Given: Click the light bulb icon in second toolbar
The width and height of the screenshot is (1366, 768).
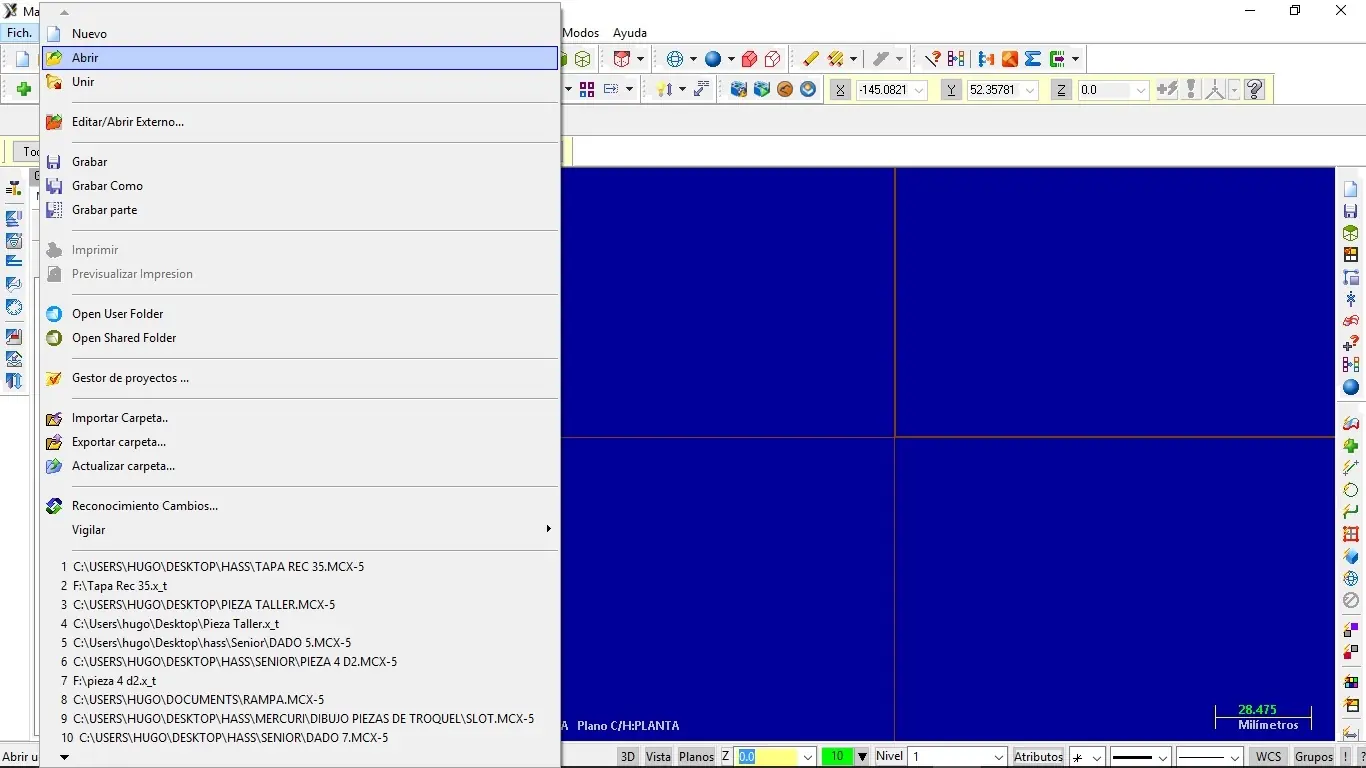Looking at the screenshot, I should tap(663, 89).
